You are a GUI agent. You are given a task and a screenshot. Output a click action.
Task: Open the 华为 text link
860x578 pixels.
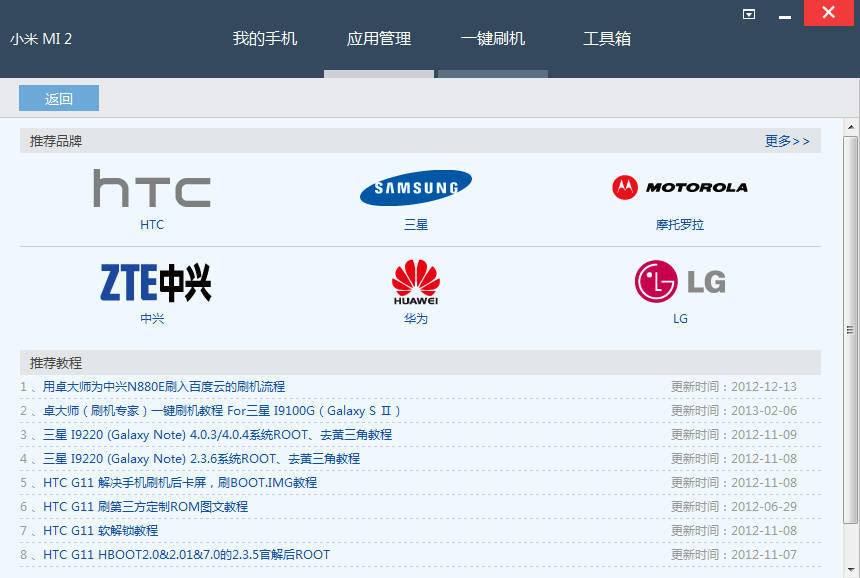(416, 319)
